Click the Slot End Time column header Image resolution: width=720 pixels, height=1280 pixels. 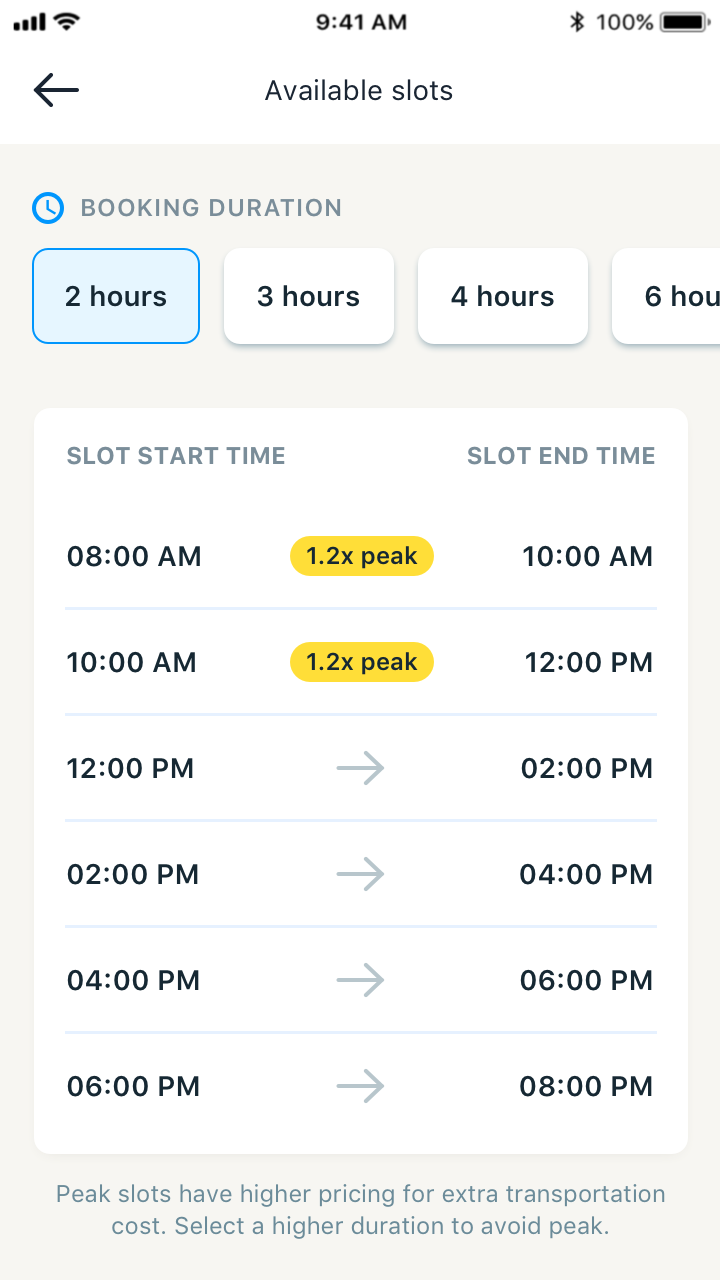coord(561,456)
